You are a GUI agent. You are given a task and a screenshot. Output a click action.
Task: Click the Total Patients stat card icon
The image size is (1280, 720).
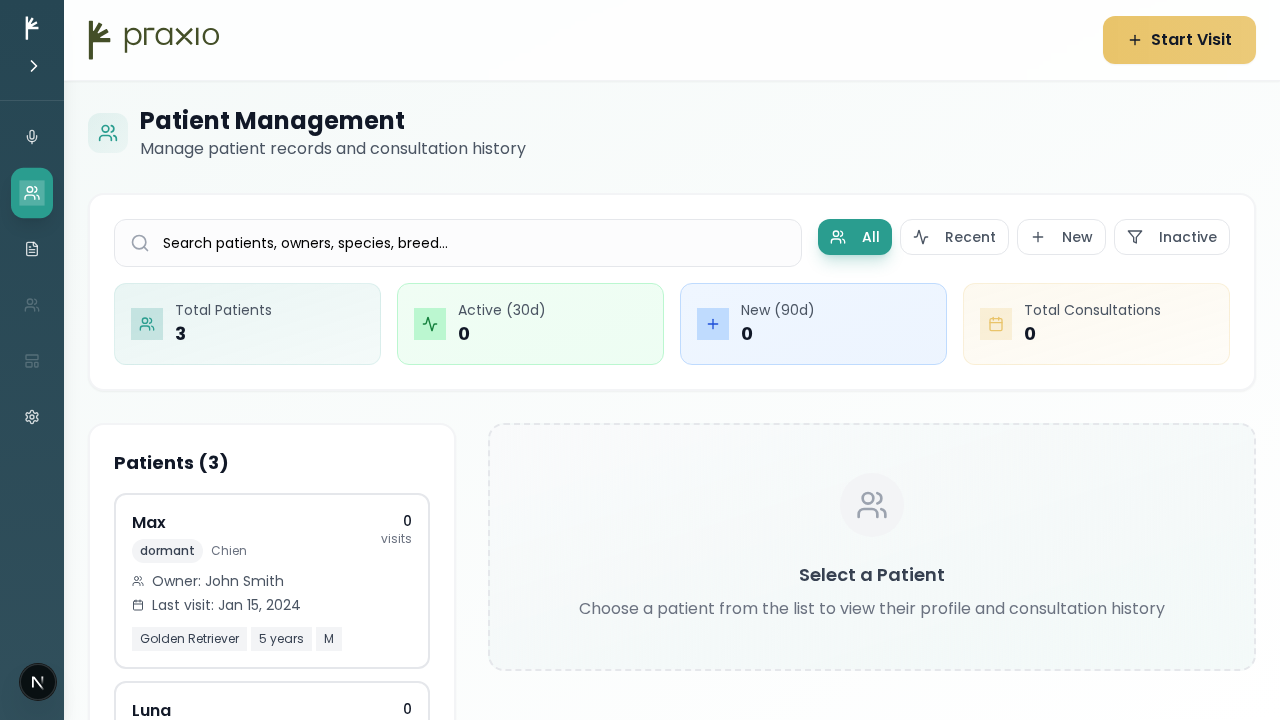(x=147, y=324)
